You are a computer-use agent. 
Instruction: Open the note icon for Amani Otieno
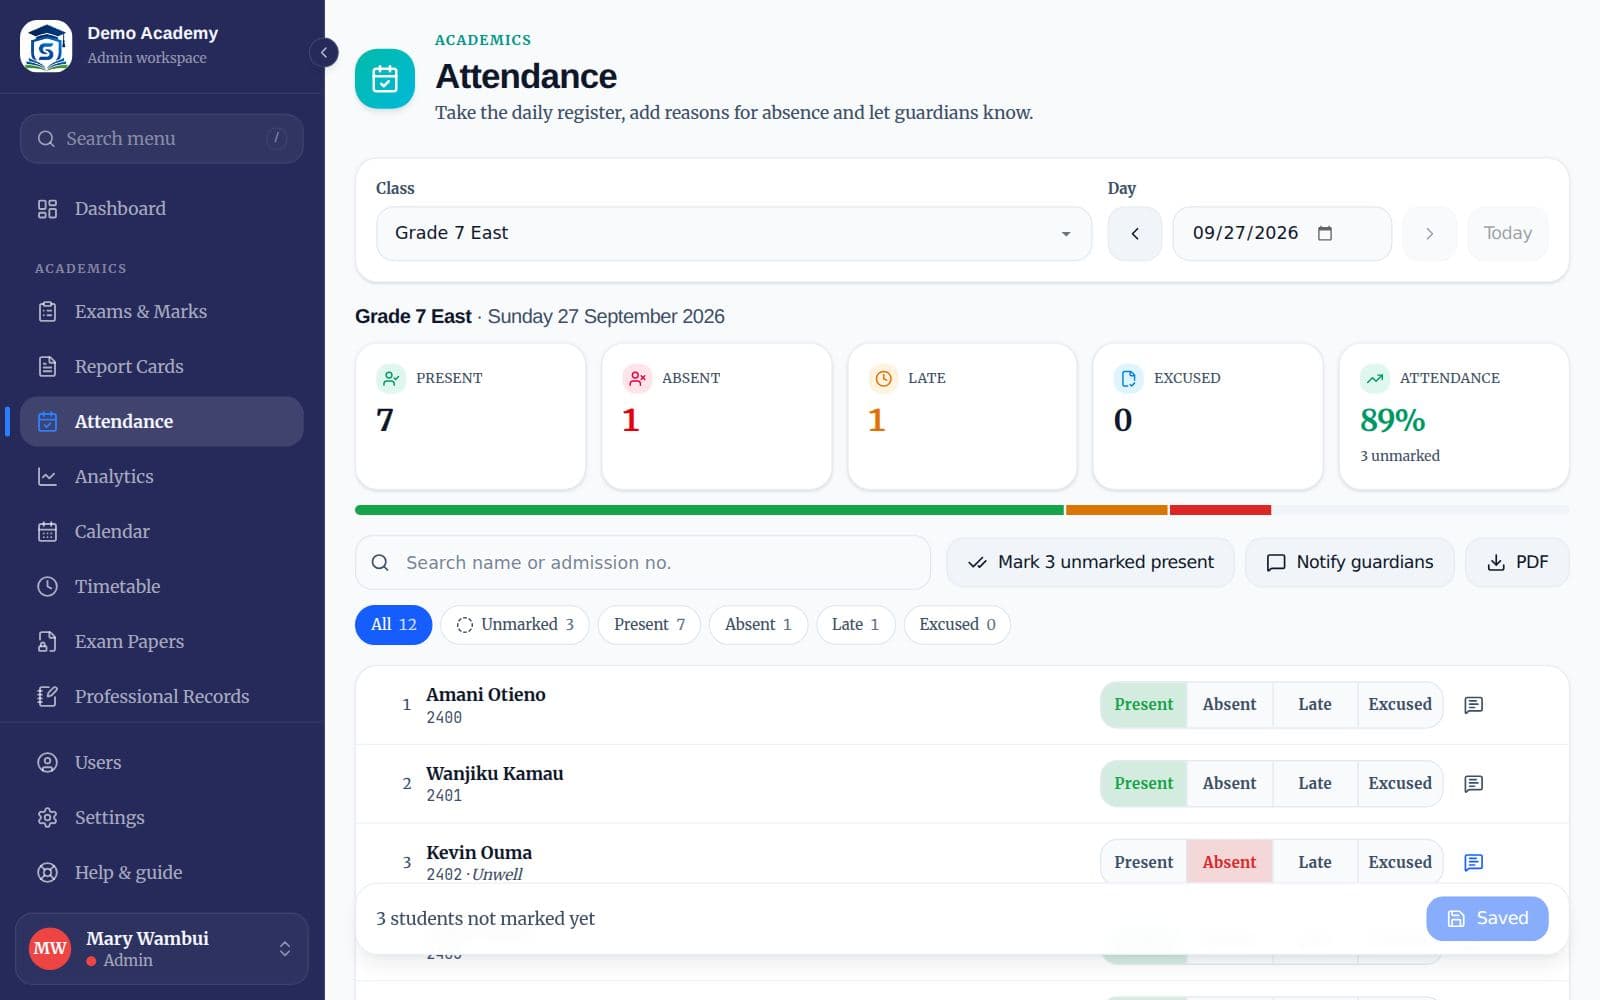(x=1473, y=705)
